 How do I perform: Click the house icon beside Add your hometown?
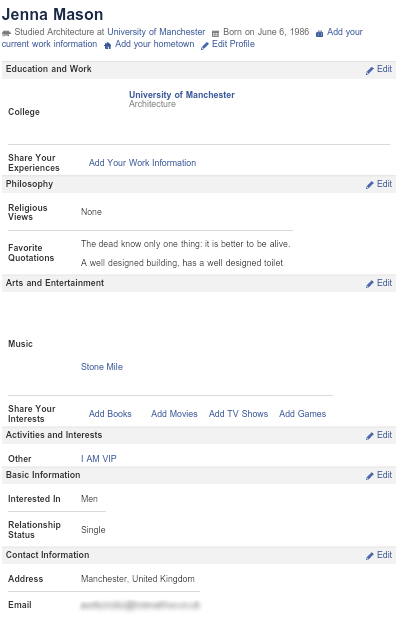[107, 46]
